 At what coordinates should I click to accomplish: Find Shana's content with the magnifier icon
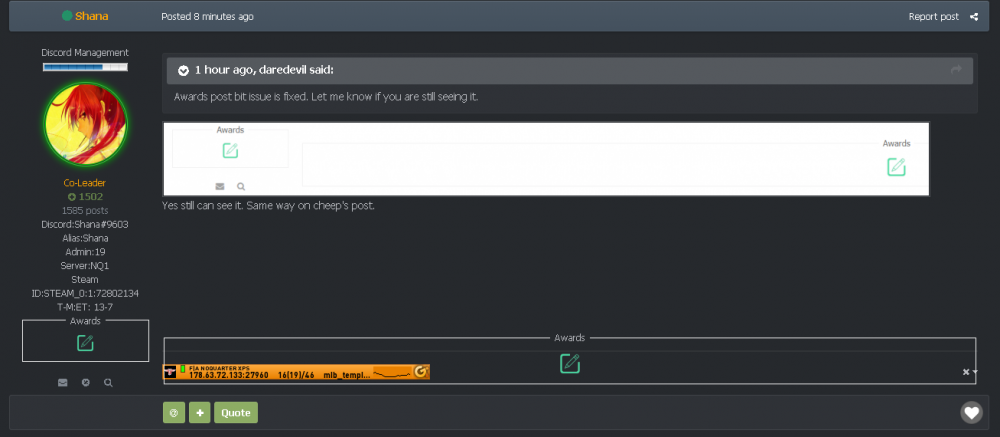(x=108, y=383)
